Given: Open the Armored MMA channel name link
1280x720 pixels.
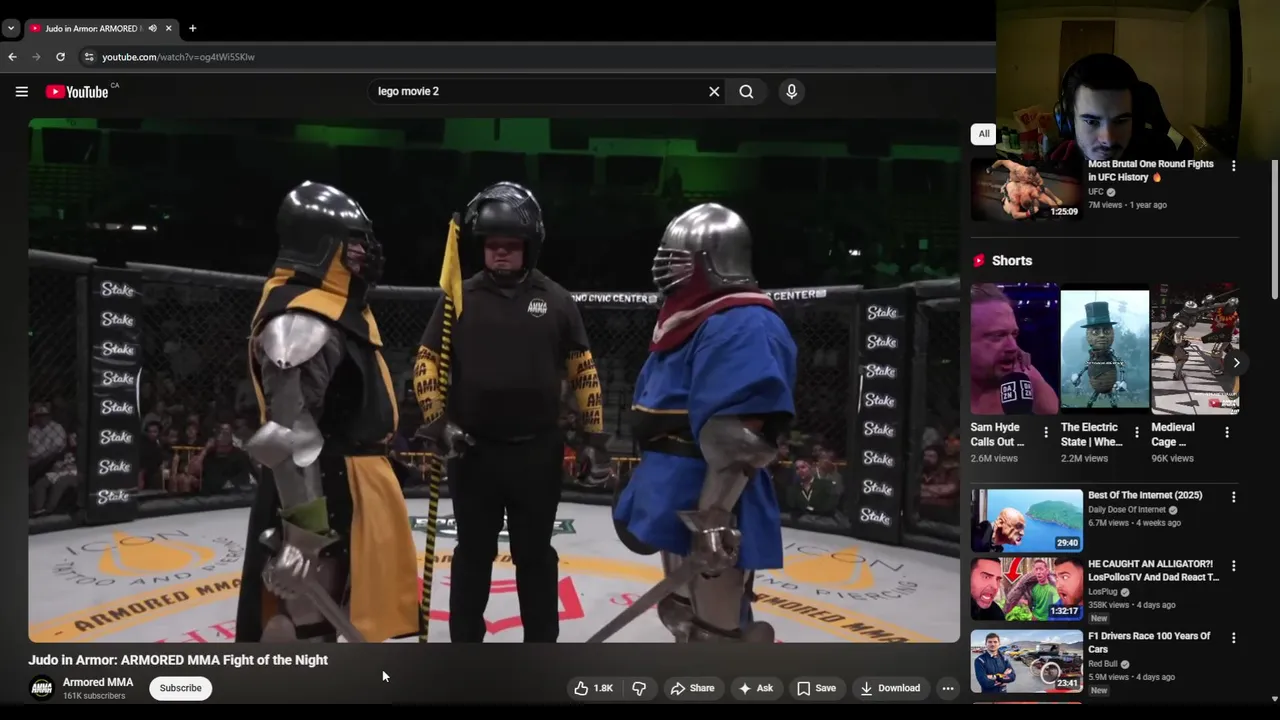Looking at the screenshot, I should pyautogui.click(x=98, y=682).
